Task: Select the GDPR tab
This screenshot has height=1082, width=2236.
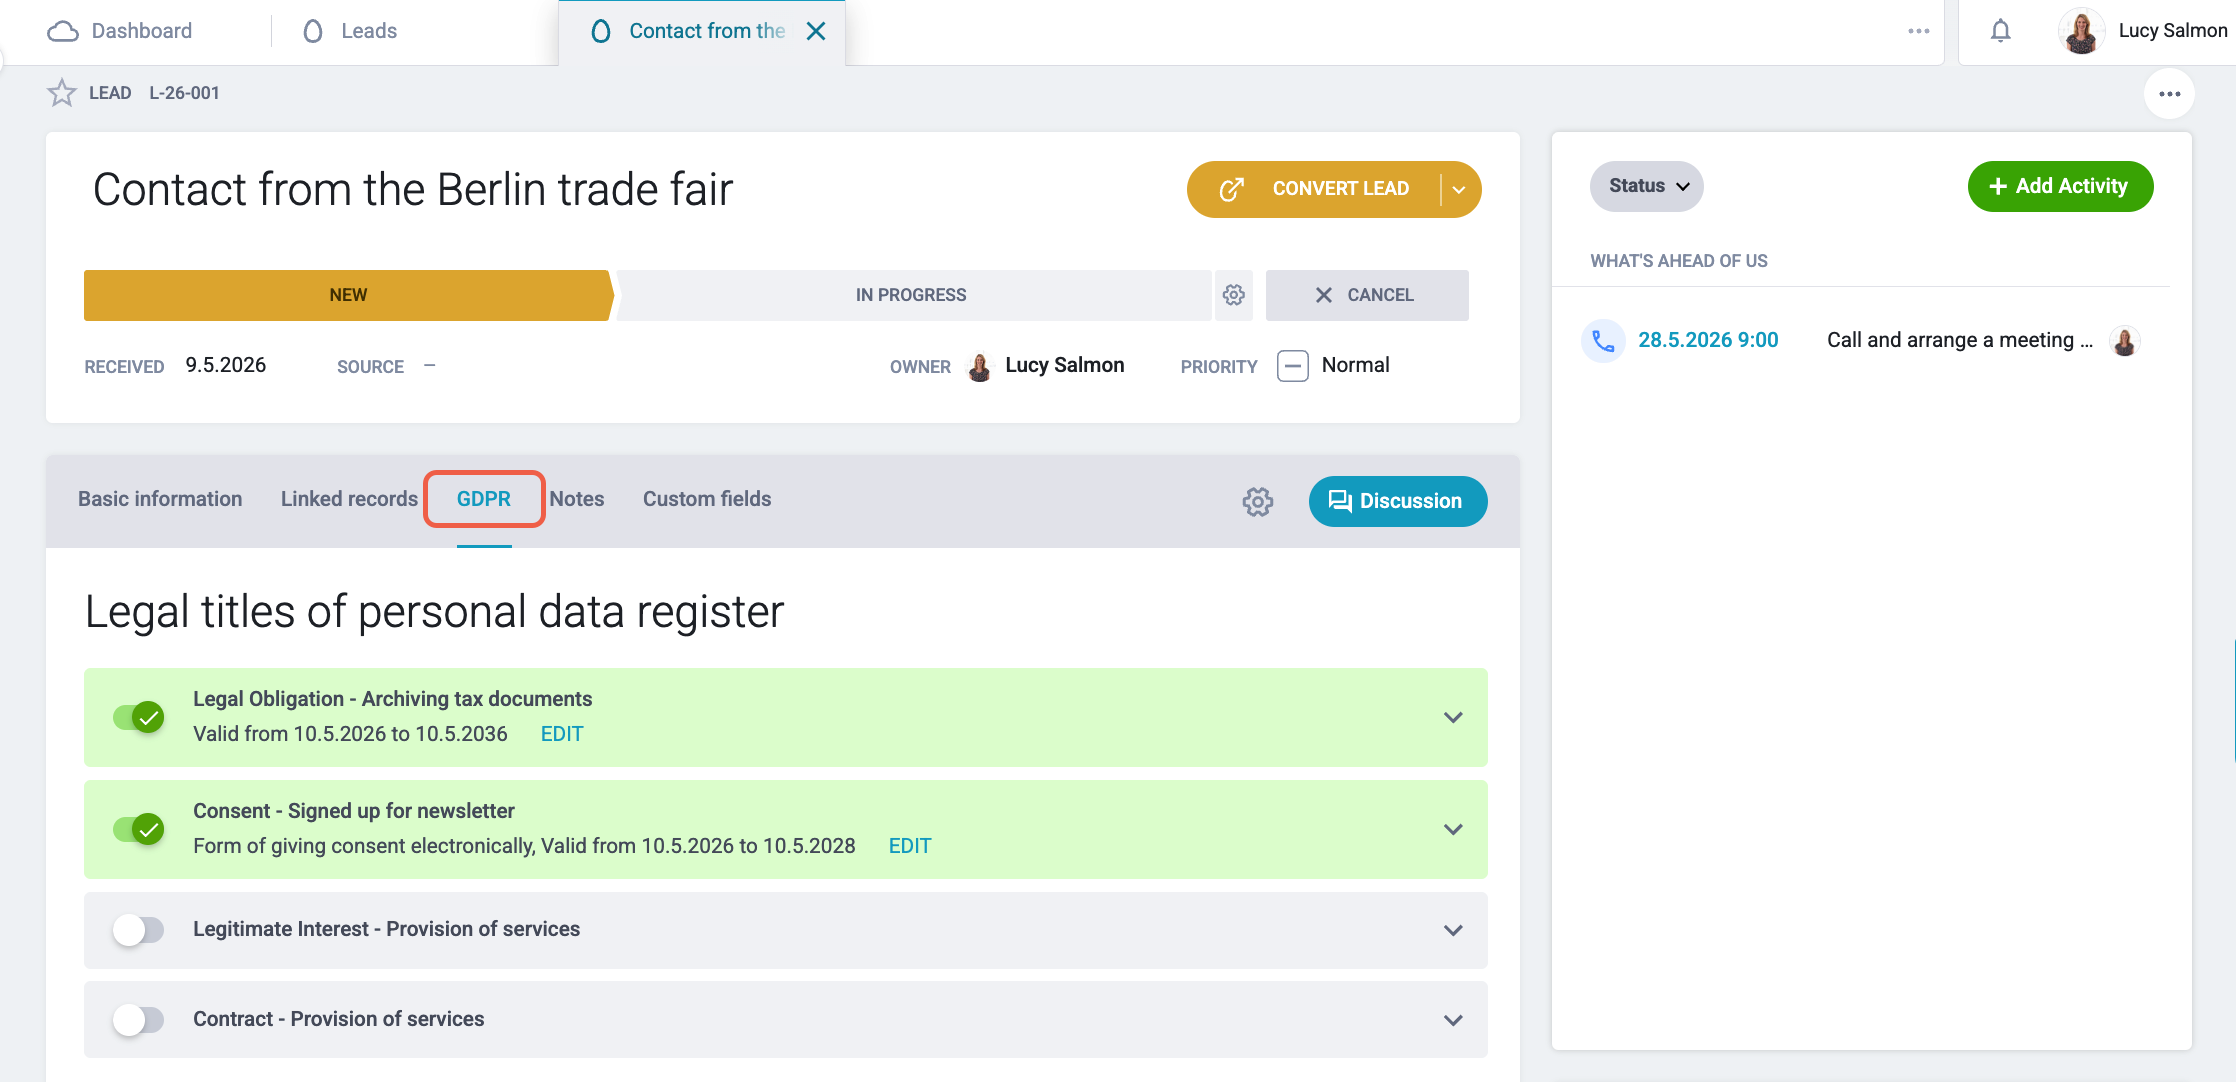Action: 484,499
